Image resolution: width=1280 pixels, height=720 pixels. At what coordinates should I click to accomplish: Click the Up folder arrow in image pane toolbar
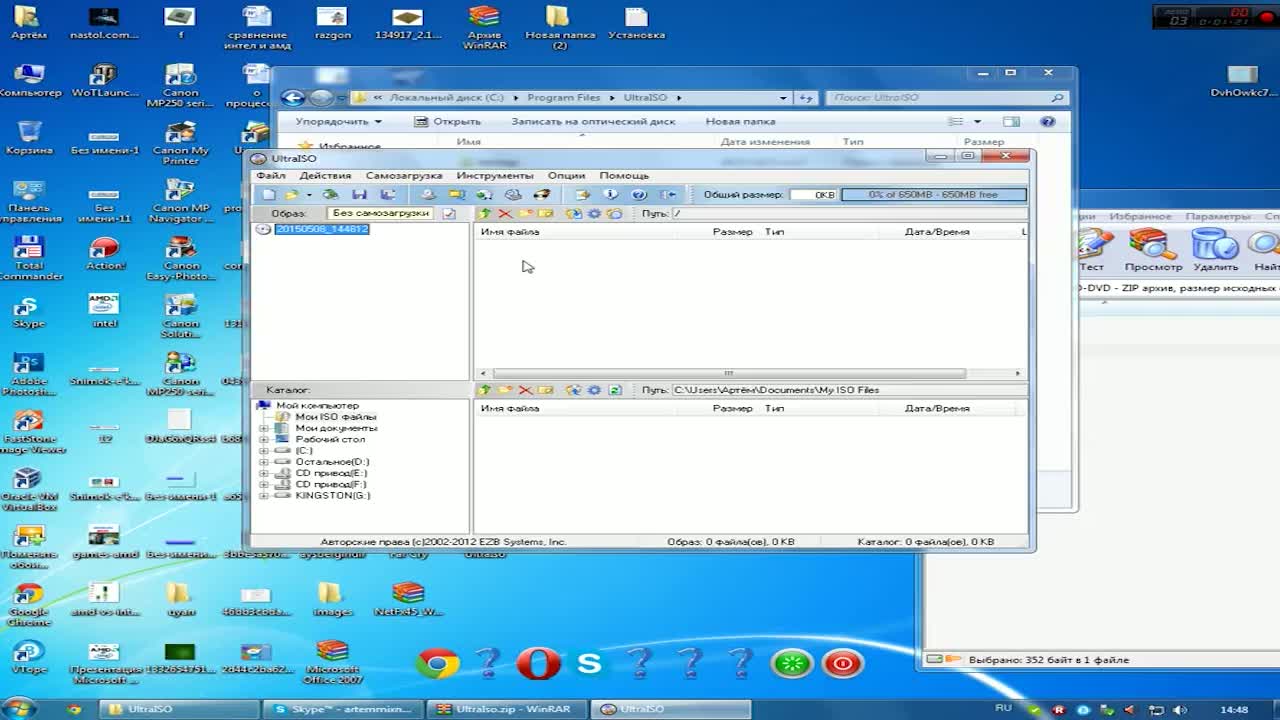(x=484, y=213)
